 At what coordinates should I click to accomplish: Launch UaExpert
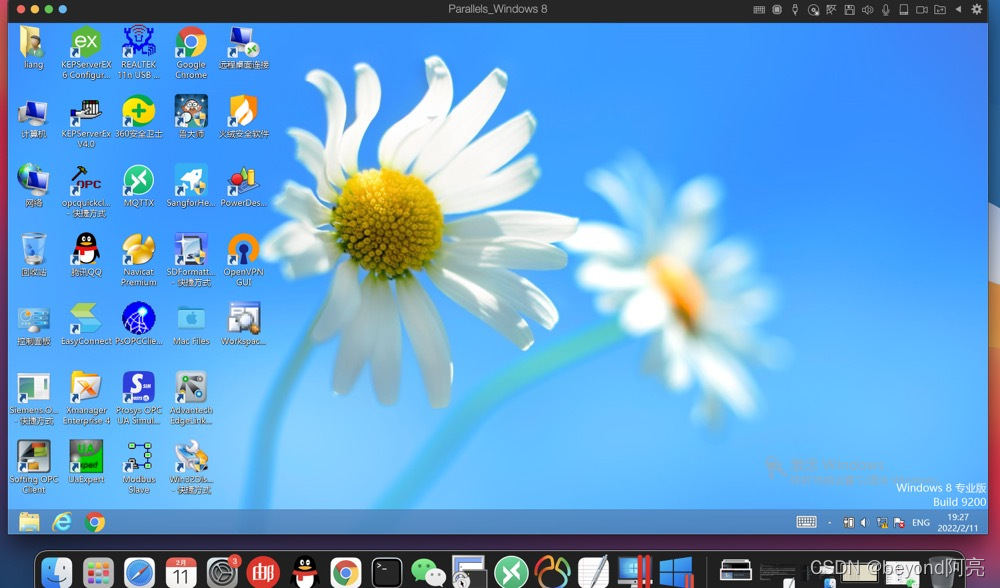coord(86,462)
